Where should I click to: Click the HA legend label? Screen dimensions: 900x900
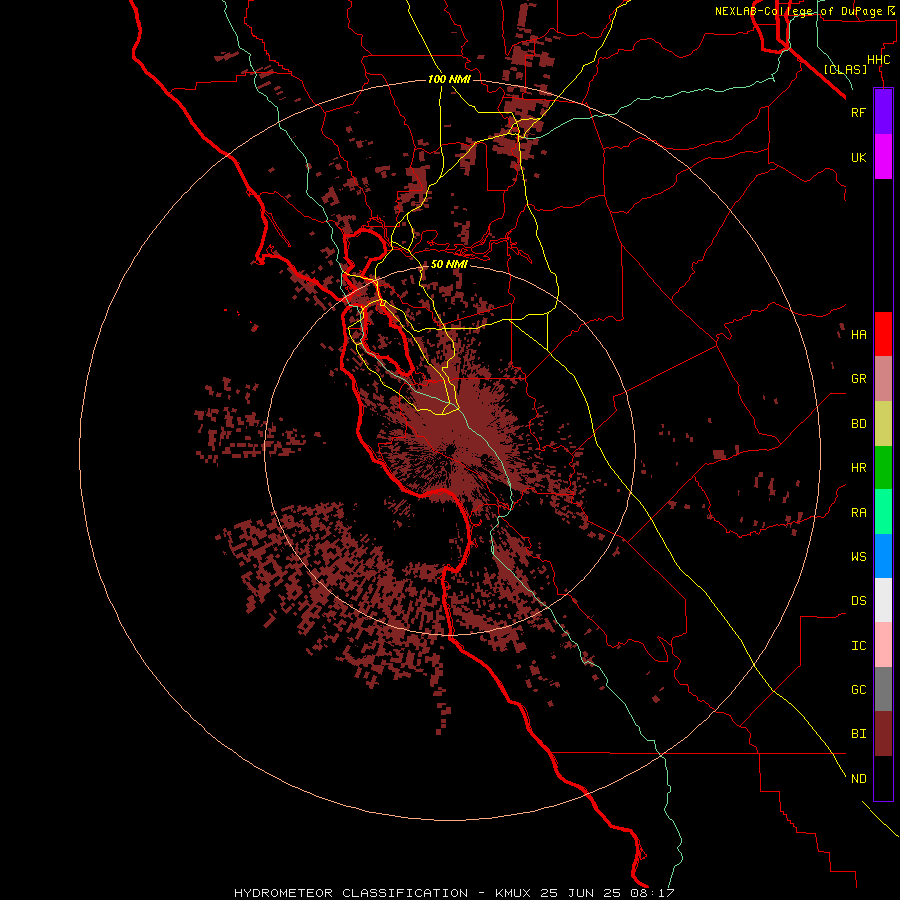pos(858,334)
